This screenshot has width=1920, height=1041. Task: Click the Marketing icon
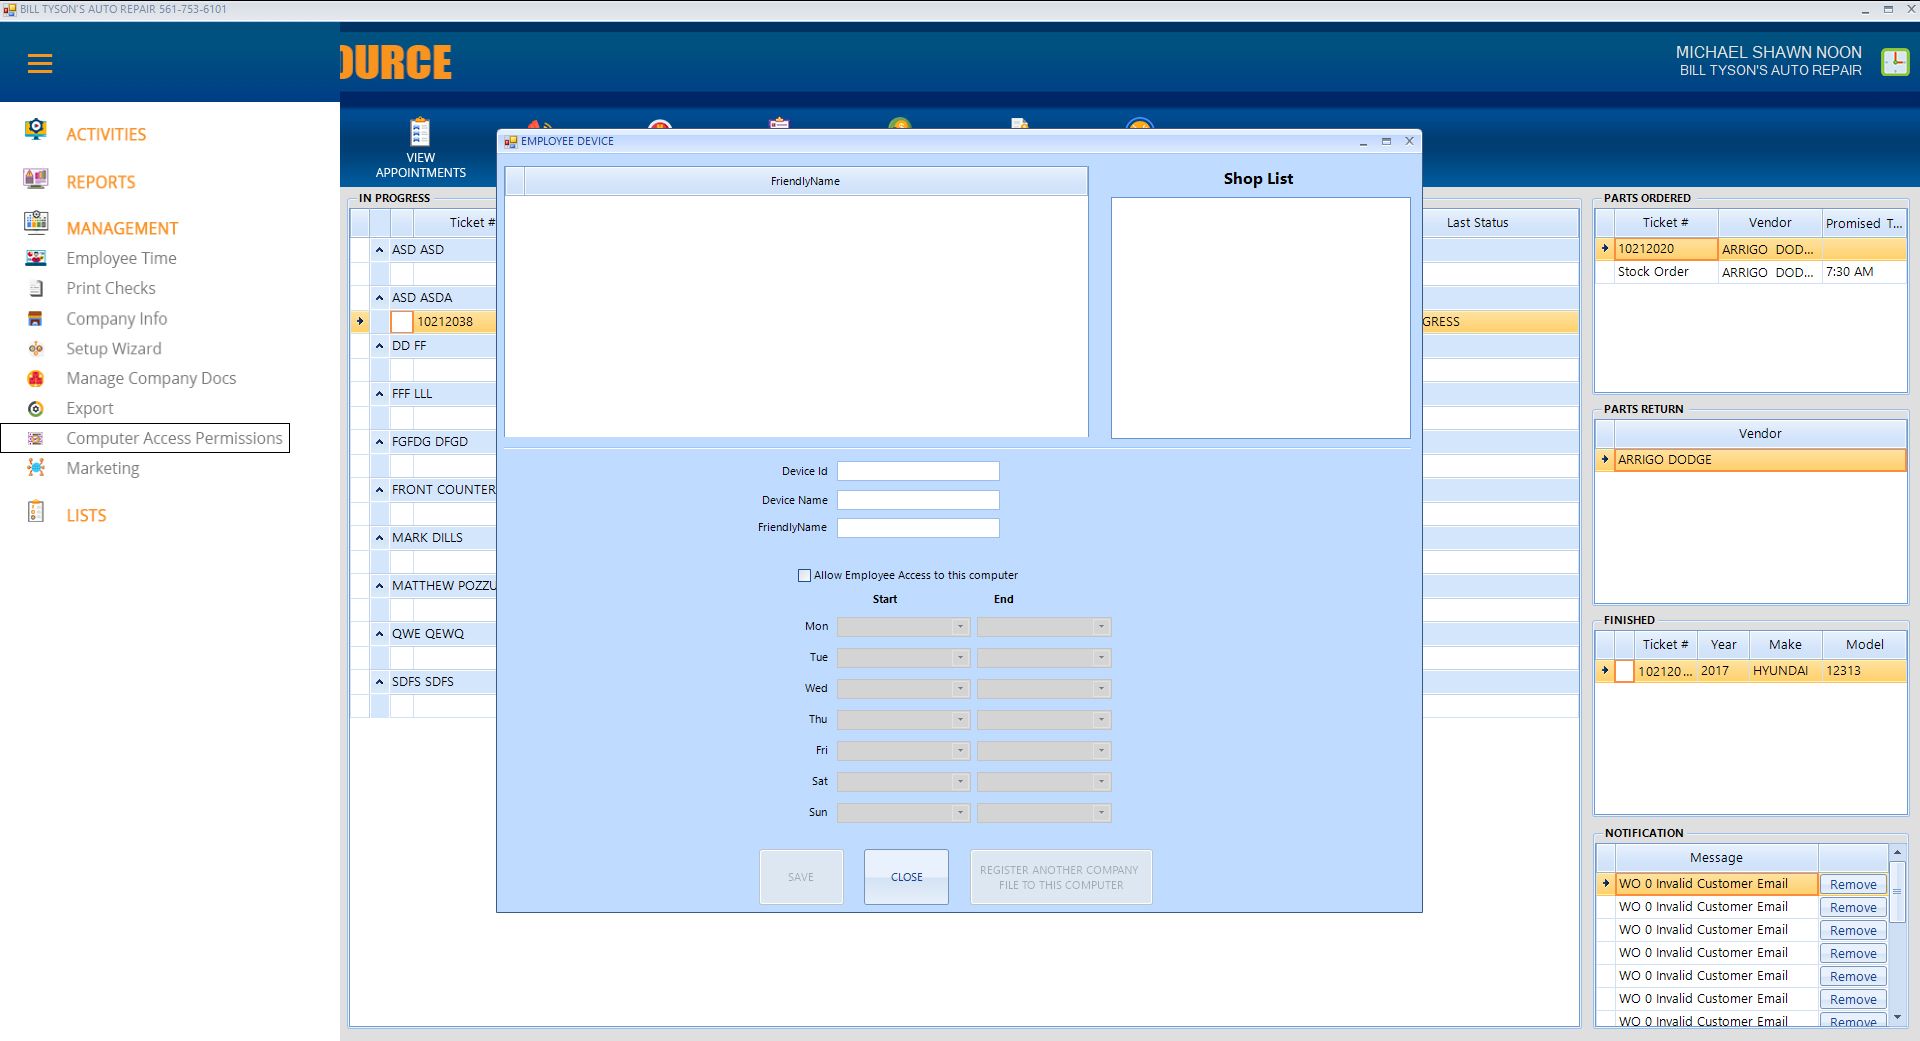click(x=36, y=468)
